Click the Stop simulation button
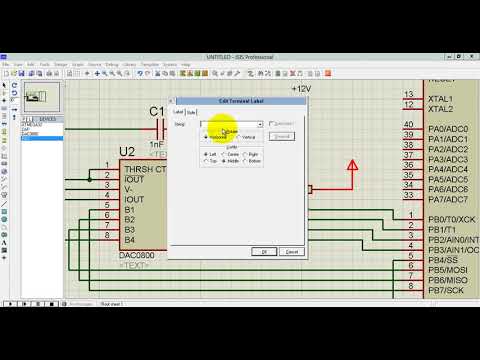 pyautogui.click(x=51, y=304)
